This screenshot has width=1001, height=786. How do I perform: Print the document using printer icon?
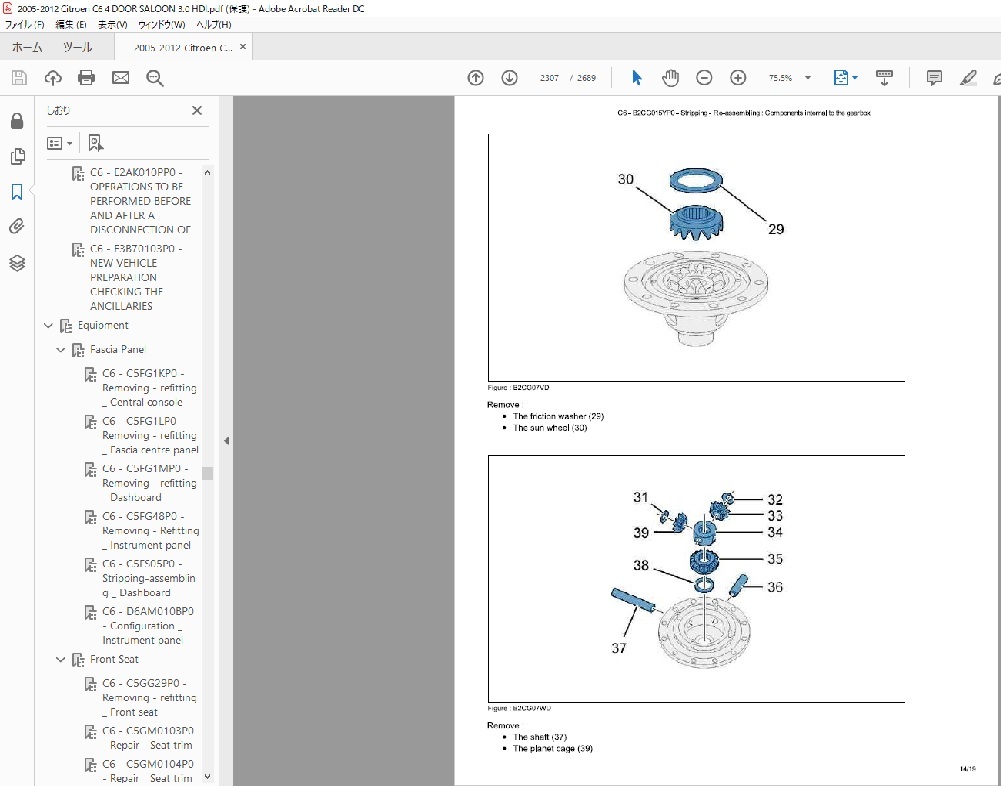pyautogui.click(x=86, y=78)
